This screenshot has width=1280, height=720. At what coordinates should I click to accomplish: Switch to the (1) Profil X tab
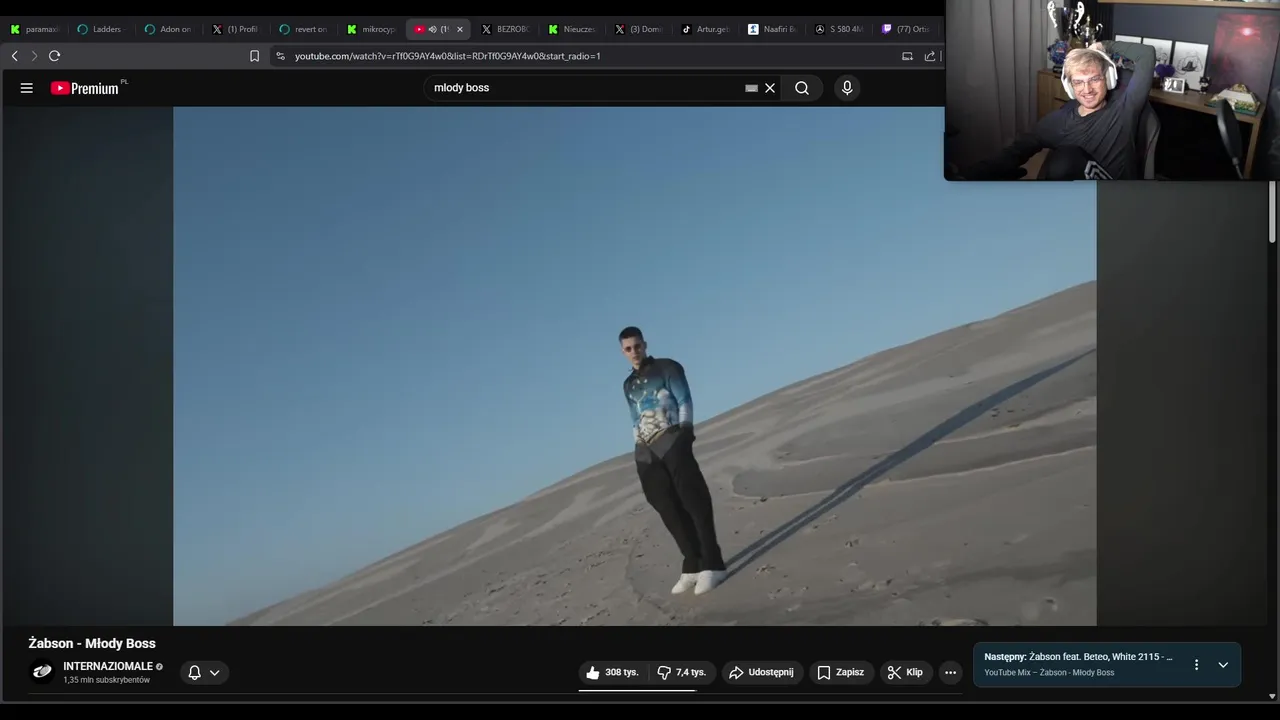(235, 29)
